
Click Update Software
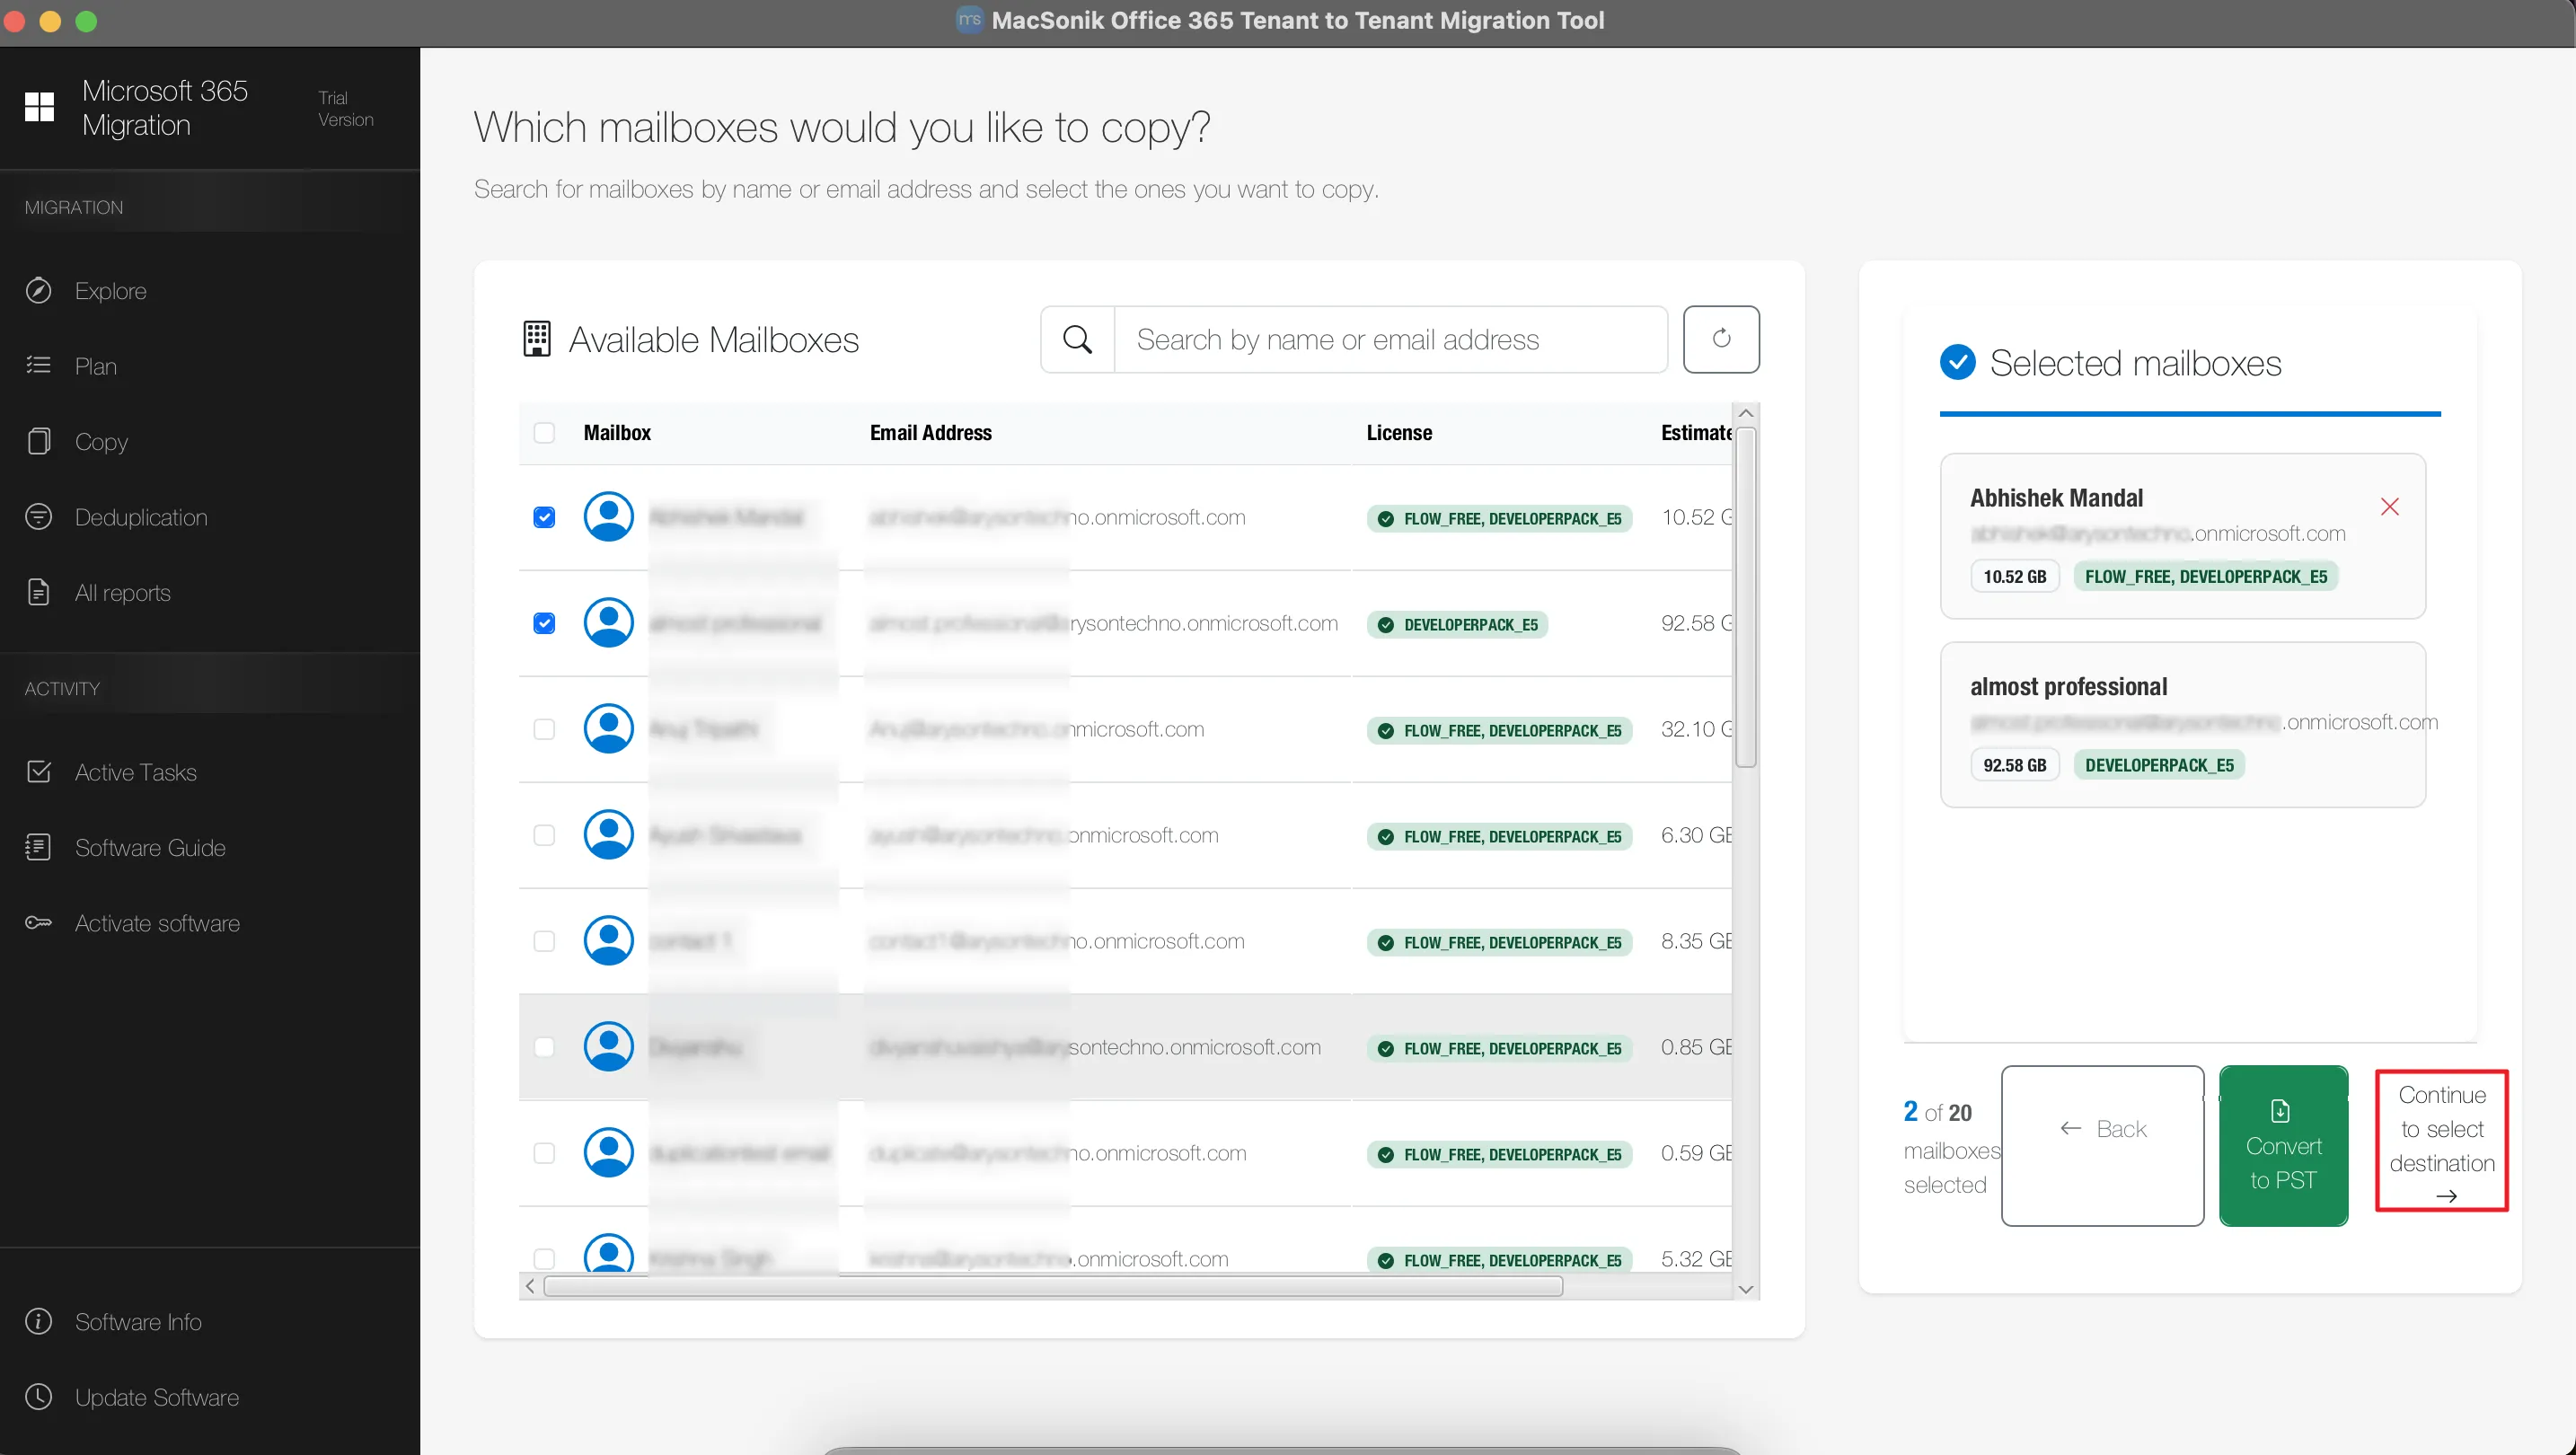[x=157, y=1397]
